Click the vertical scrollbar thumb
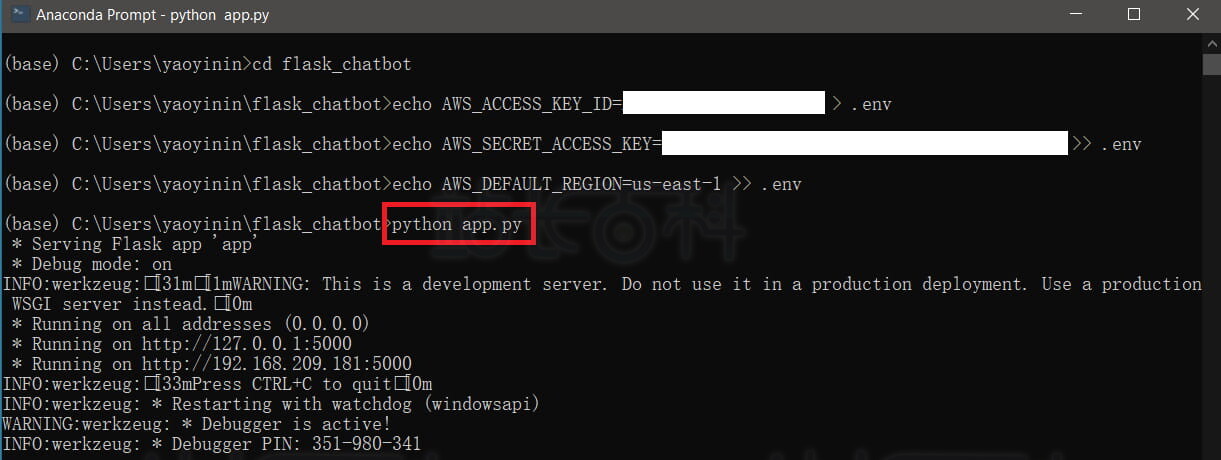This screenshot has height=460, width=1221. tap(1211, 64)
